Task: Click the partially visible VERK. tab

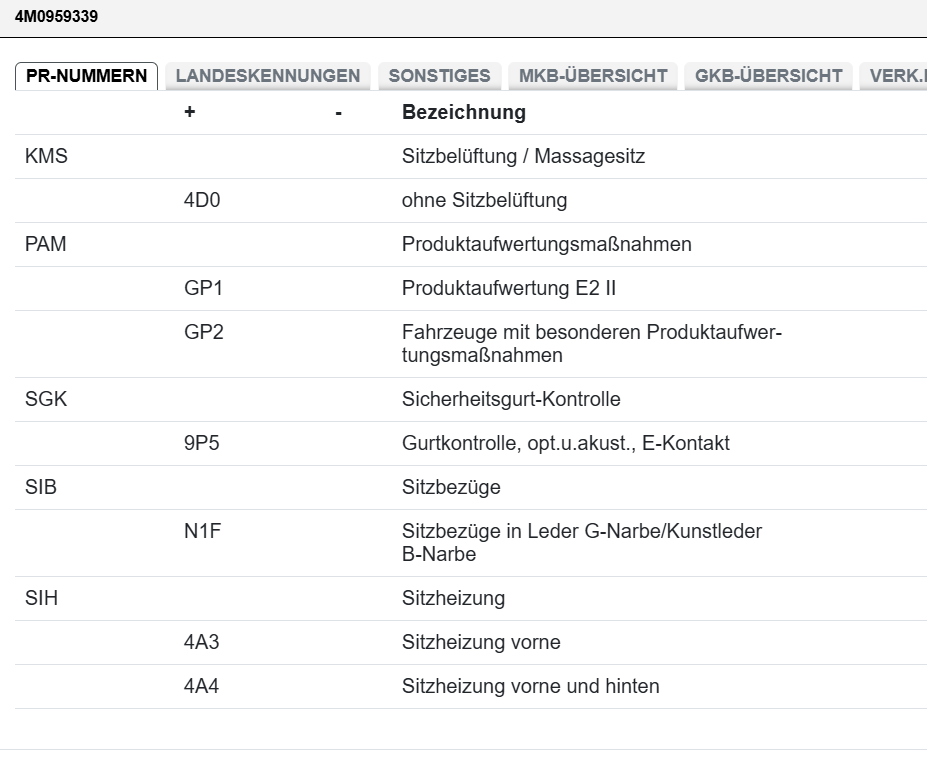Action: 896,76
